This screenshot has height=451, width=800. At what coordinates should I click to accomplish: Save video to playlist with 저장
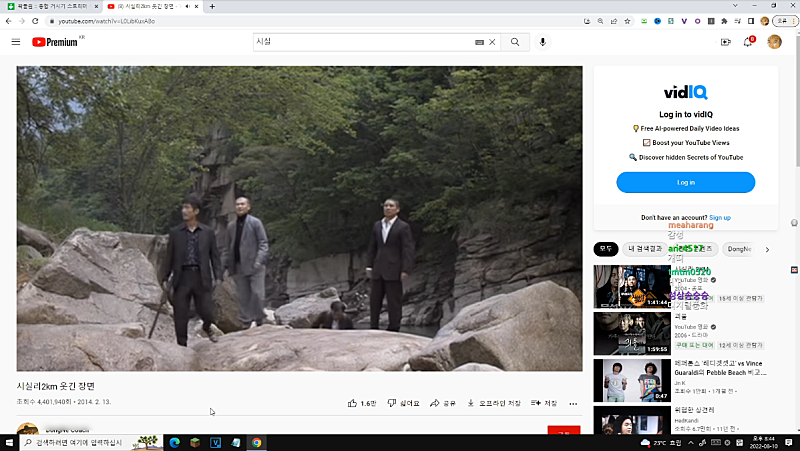pyautogui.click(x=544, y=403)
